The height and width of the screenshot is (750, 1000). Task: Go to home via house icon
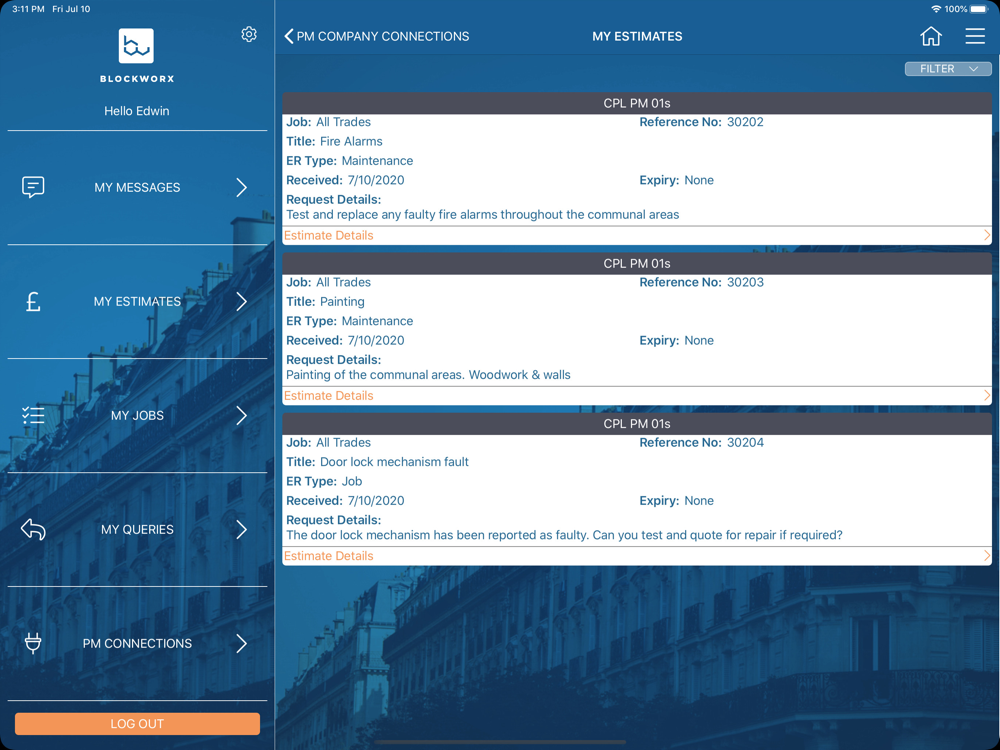coord(930,36)
